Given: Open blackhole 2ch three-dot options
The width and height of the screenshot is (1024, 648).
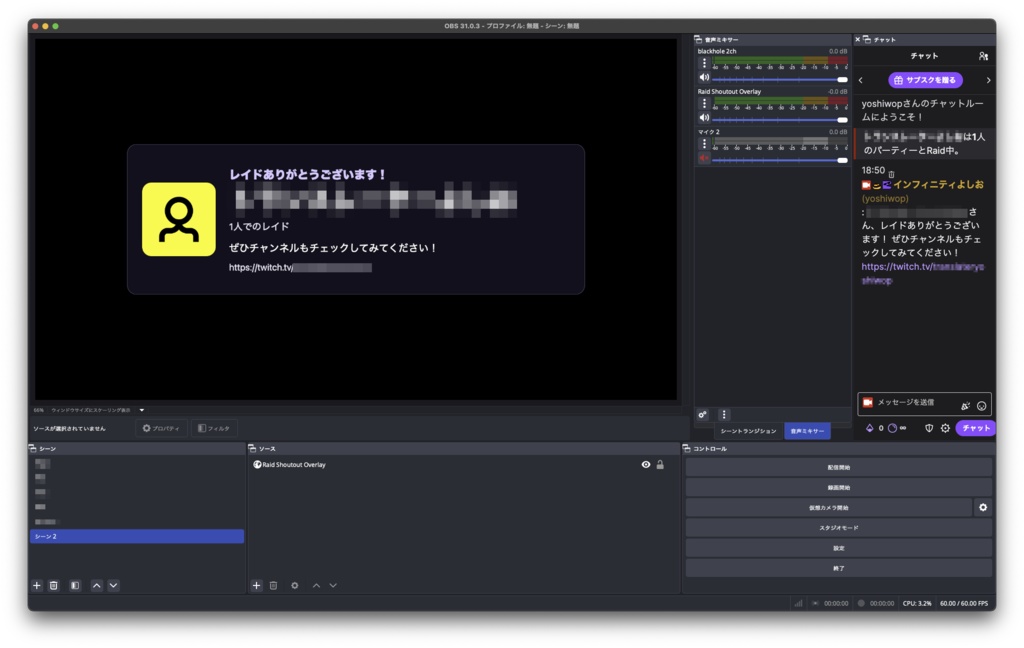Looking at the screenshot, I should pos(704,63).
